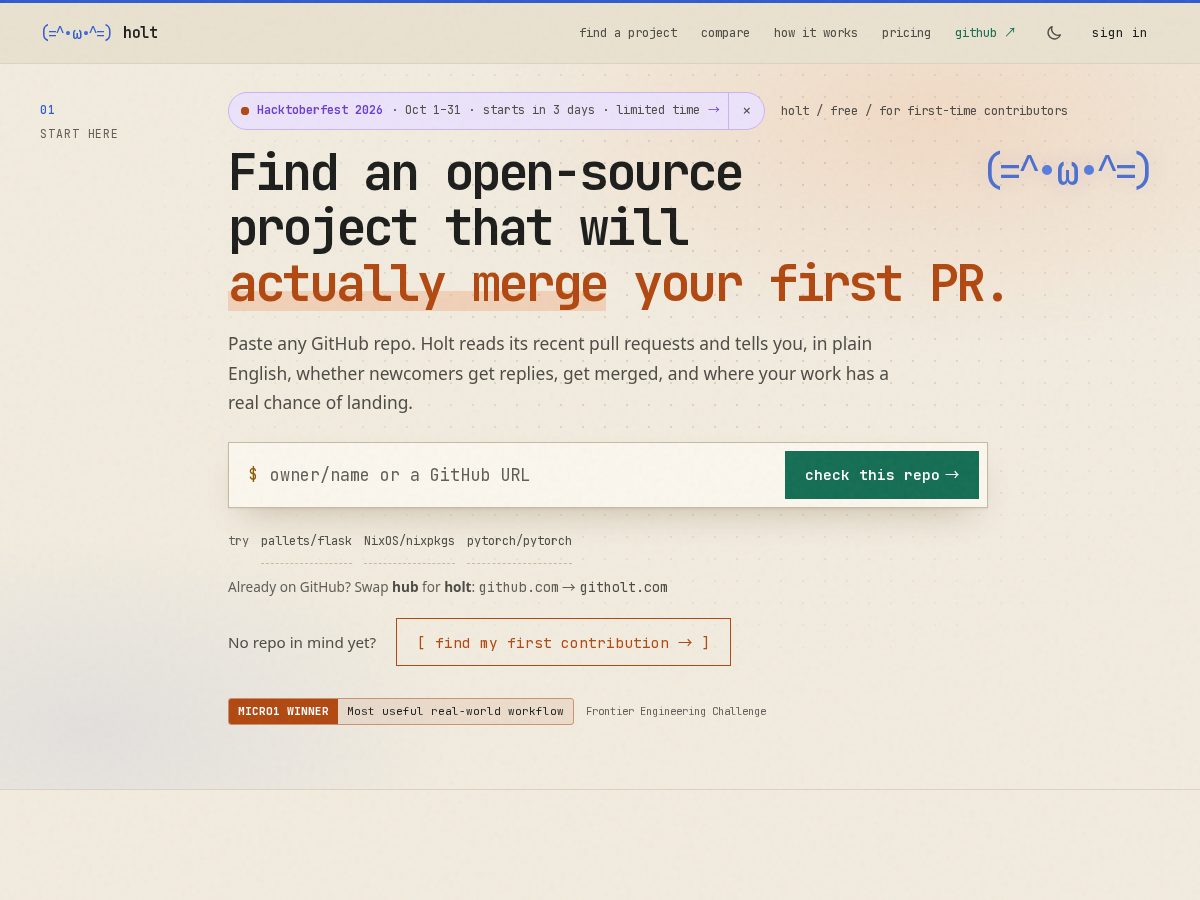Open 'find a project' nav item
Image resolution: width=1200 pixels, height=900 pixels.
point(628,33)
